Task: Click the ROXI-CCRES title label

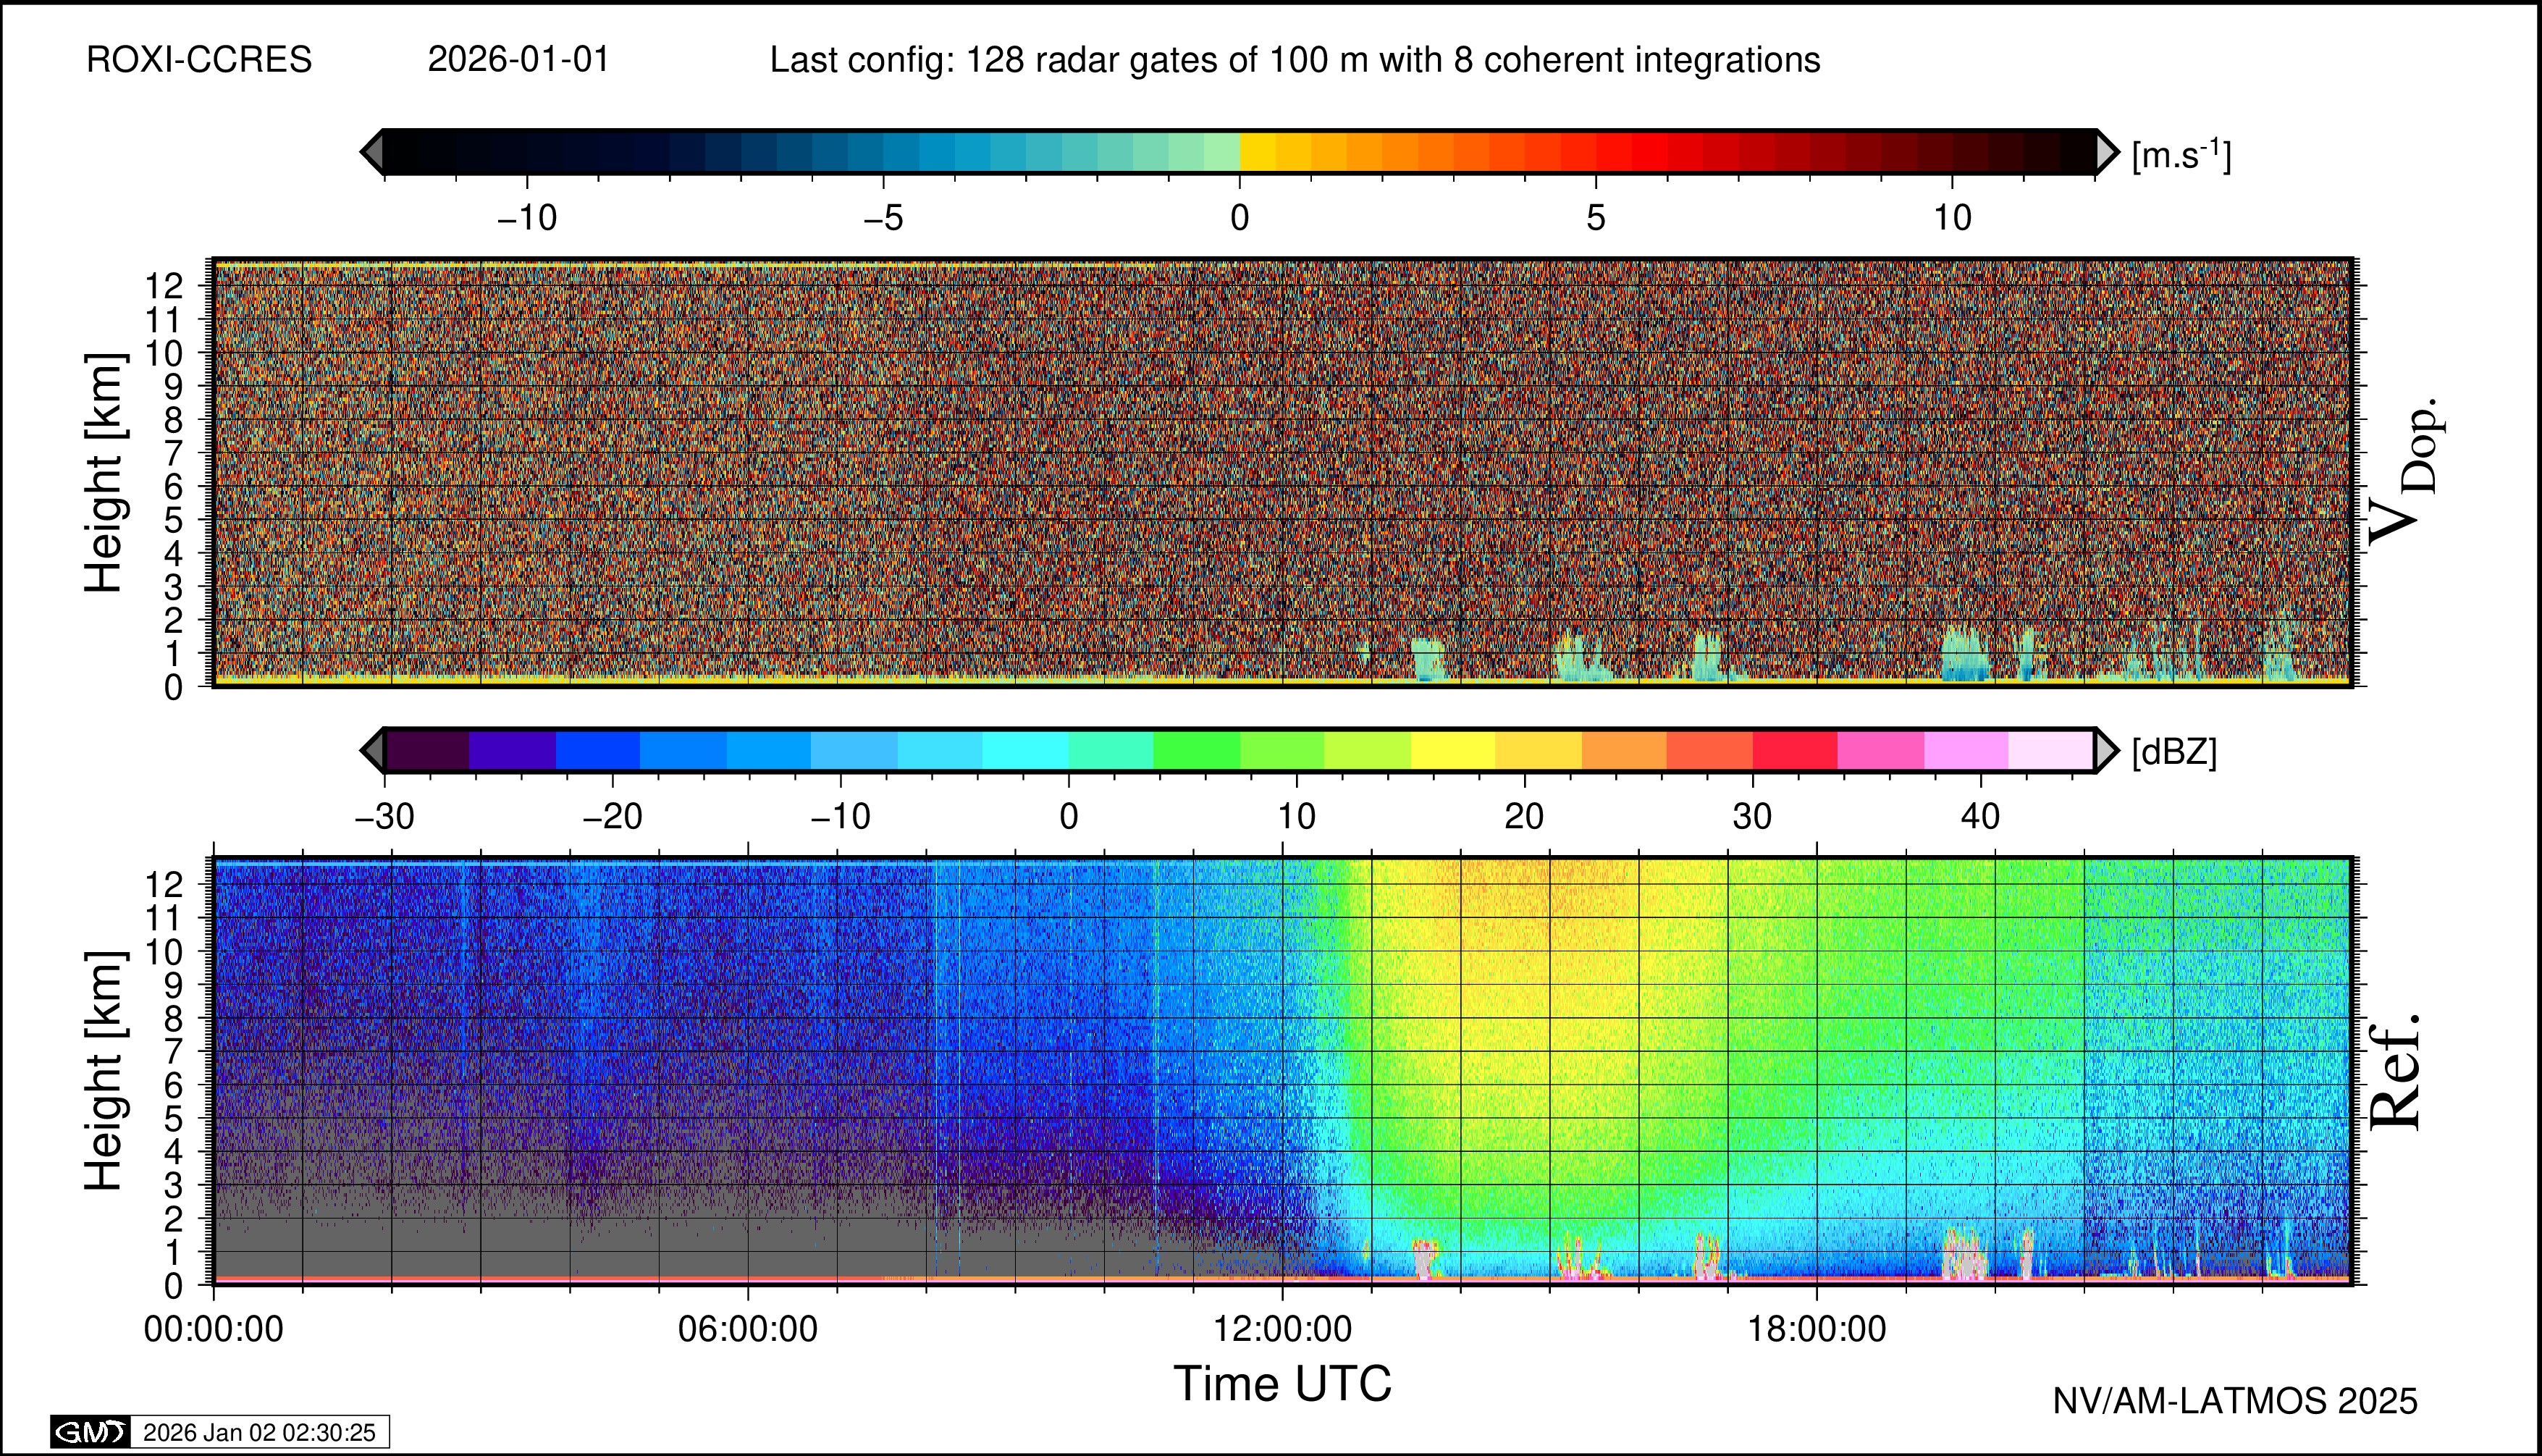Action: [x=199, y=60]
